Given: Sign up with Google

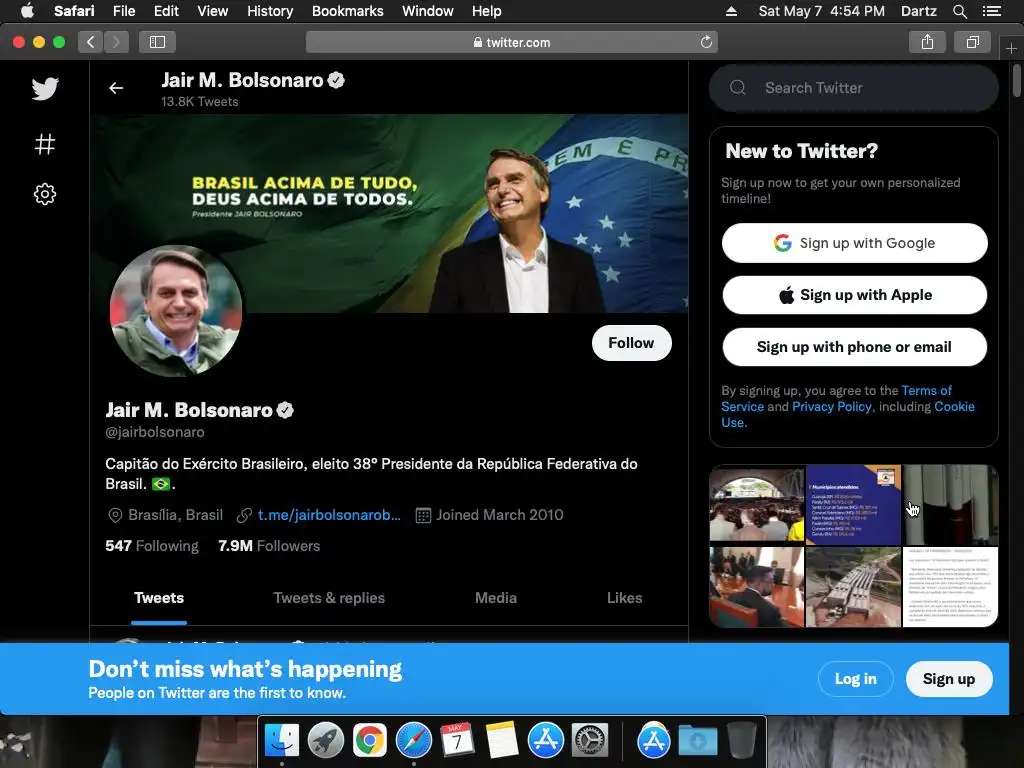Looking at the screenshot, I should click(x=854, y=243).
